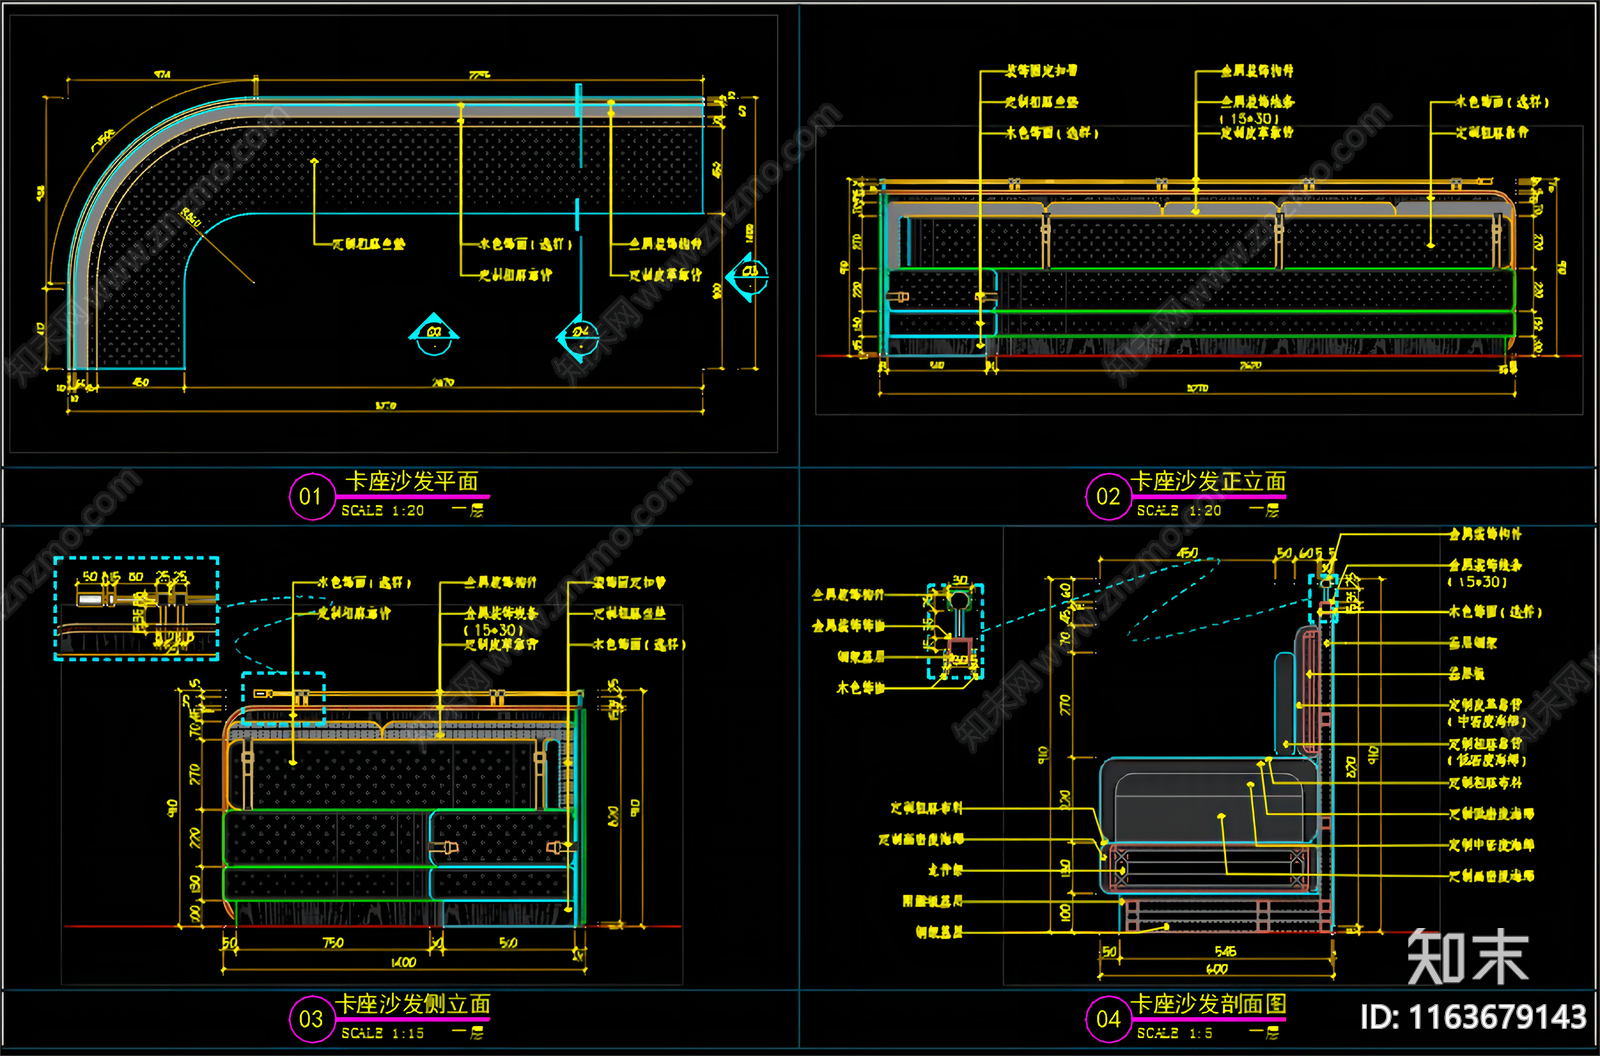The width and height of the screenshot is (1600, 1056).
Task: Click the magenta 02 drawing number circle
Action: (x=1108, y=497)
